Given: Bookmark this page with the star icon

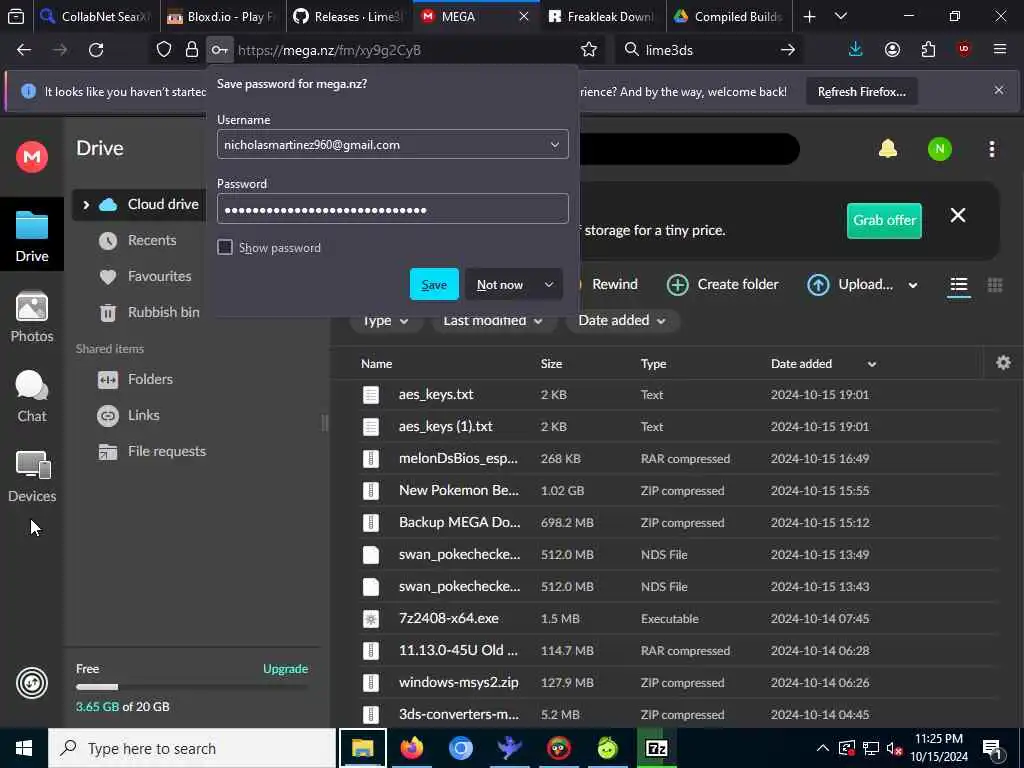Looking at the screenshot, I should click(x=588, y=50).
